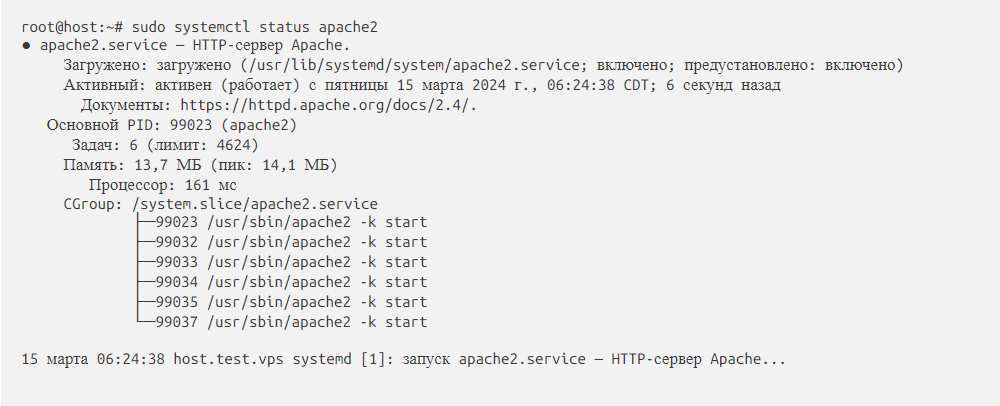Click the "активен (работает)" status text
The height and width of the screenshot is (406, 1000).
tap(235, 85)
